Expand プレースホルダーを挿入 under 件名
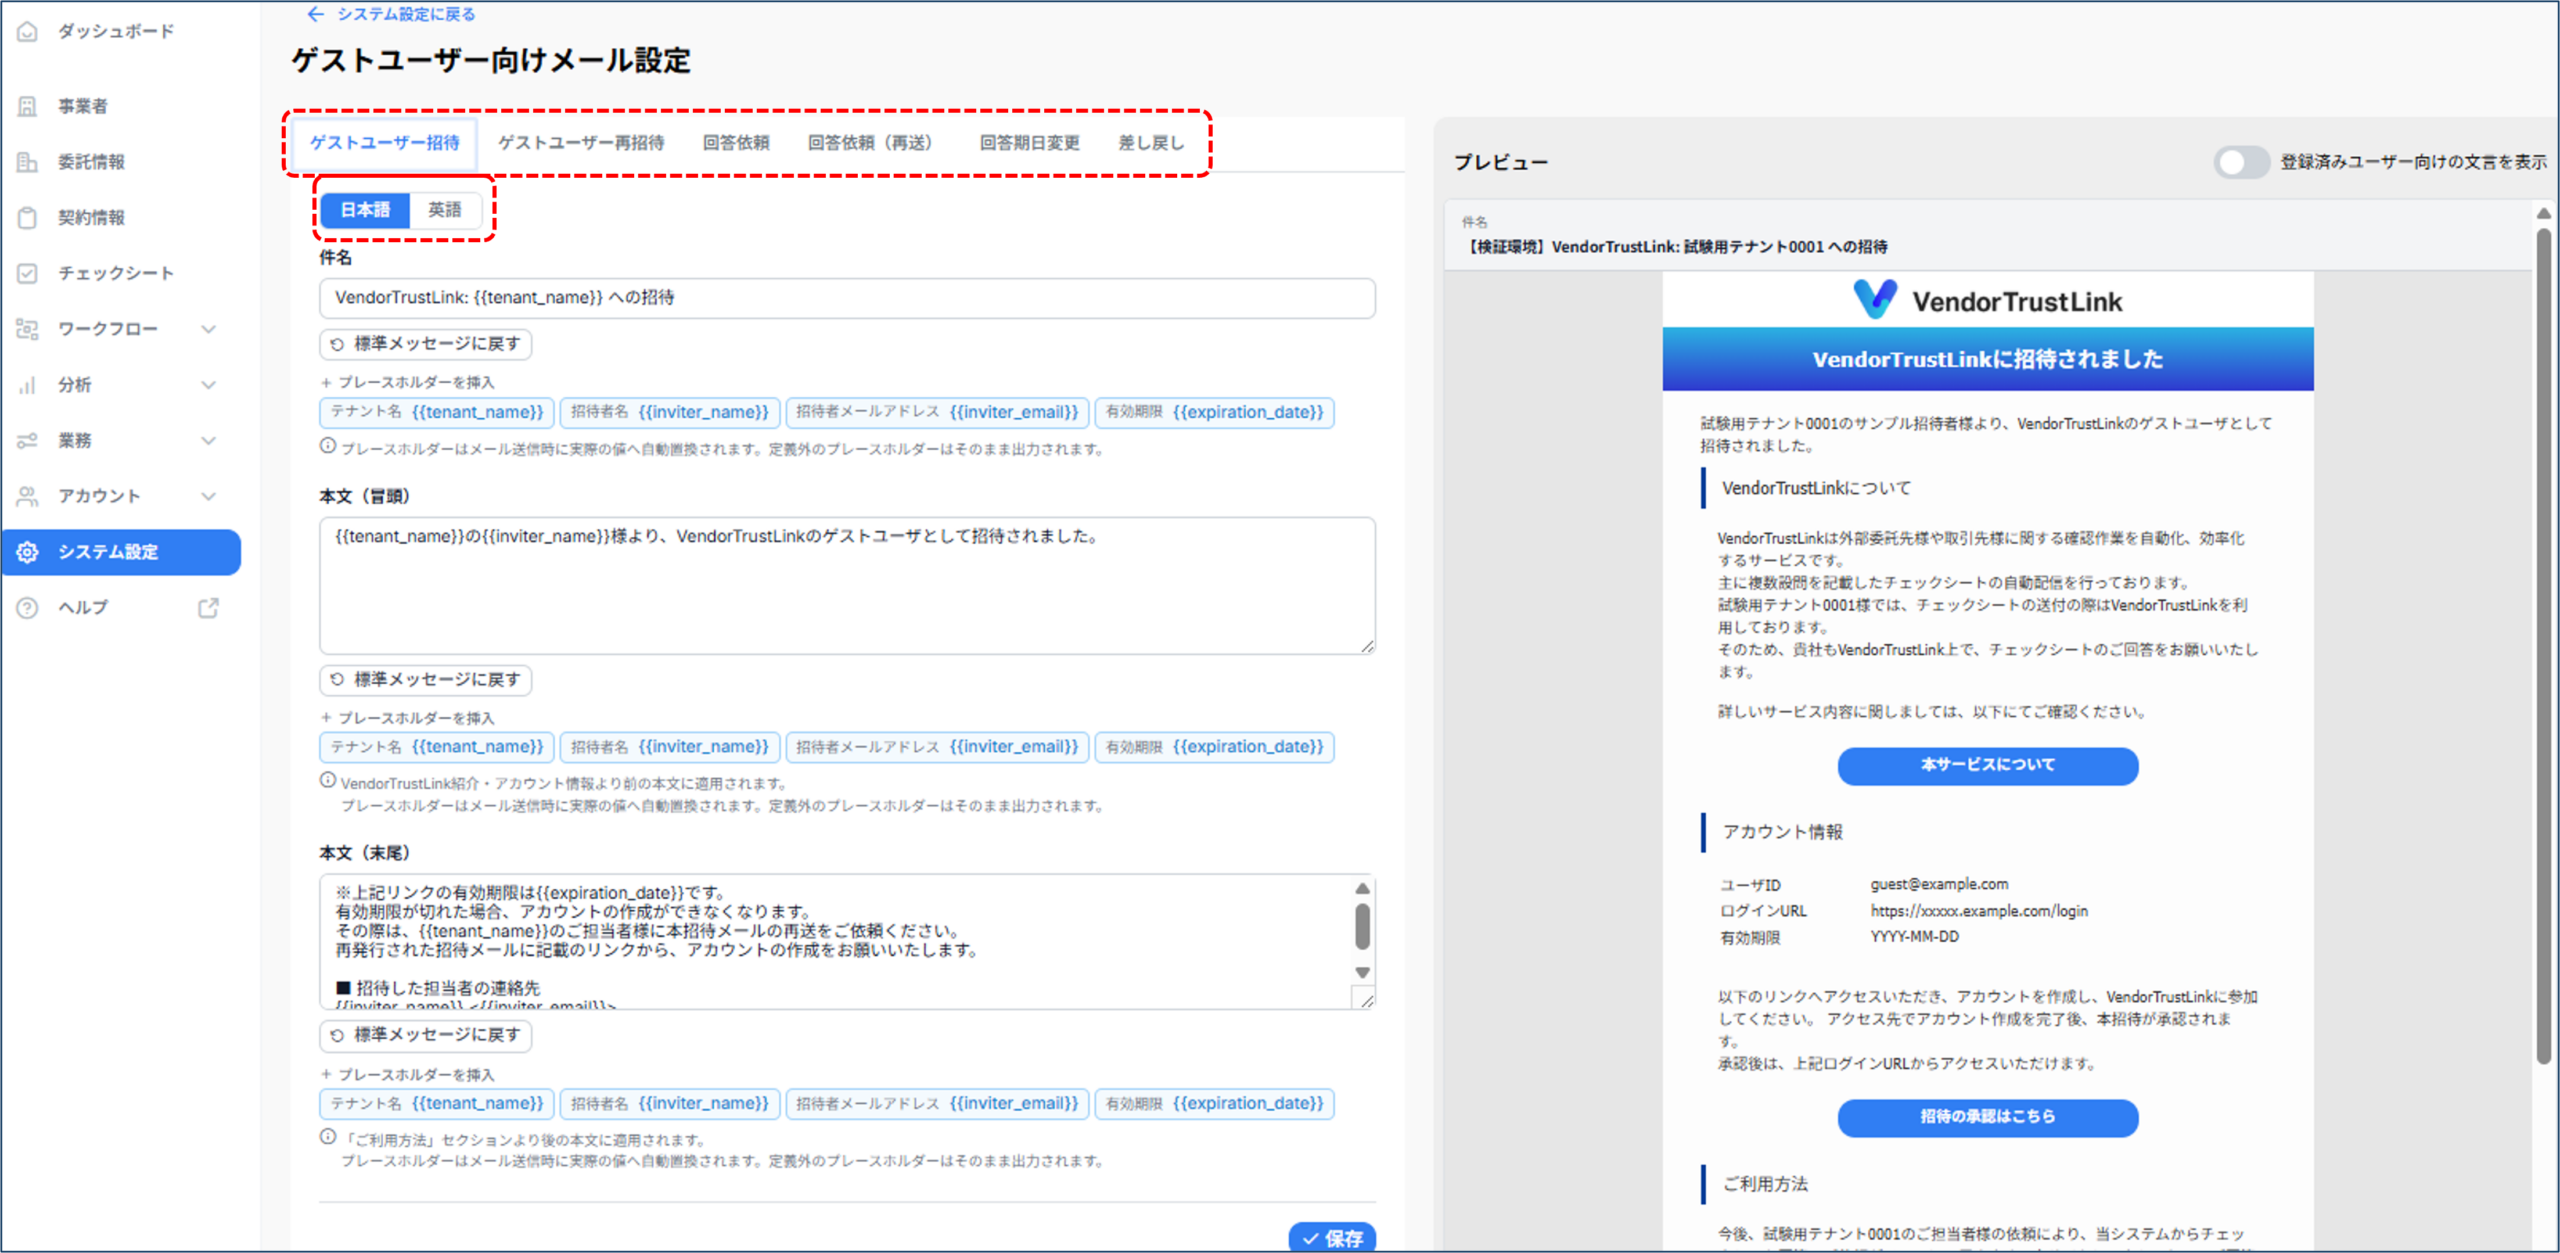Screen dimensions: 2560x1253 (407, 382)
